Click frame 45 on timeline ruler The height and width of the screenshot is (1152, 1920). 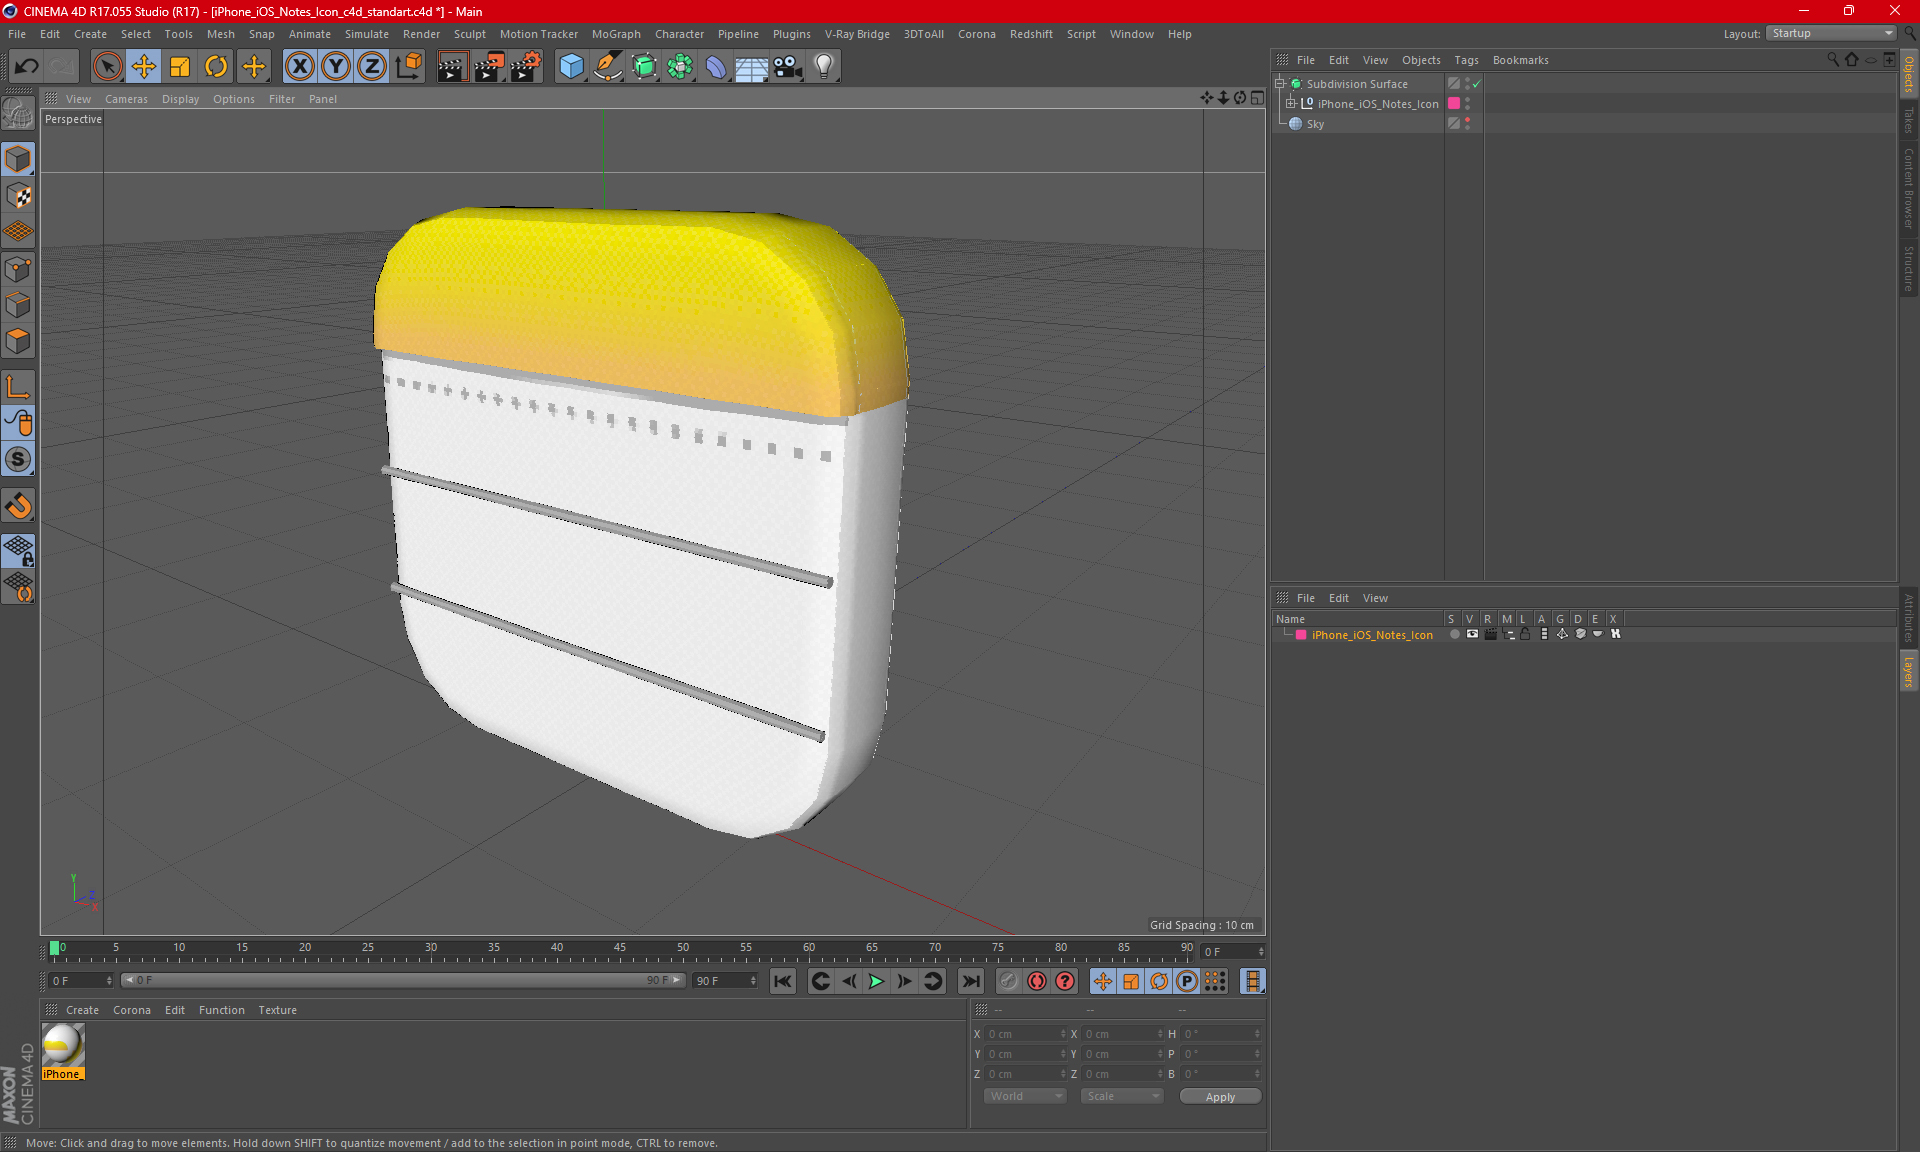[620, 947]
